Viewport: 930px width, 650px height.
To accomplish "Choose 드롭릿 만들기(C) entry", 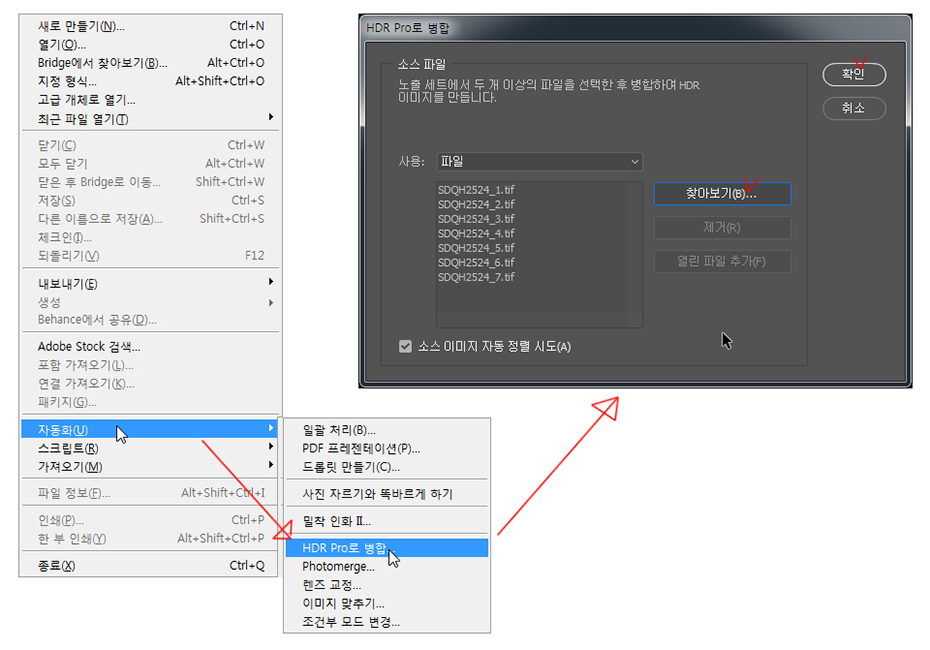I will [387, 467].
